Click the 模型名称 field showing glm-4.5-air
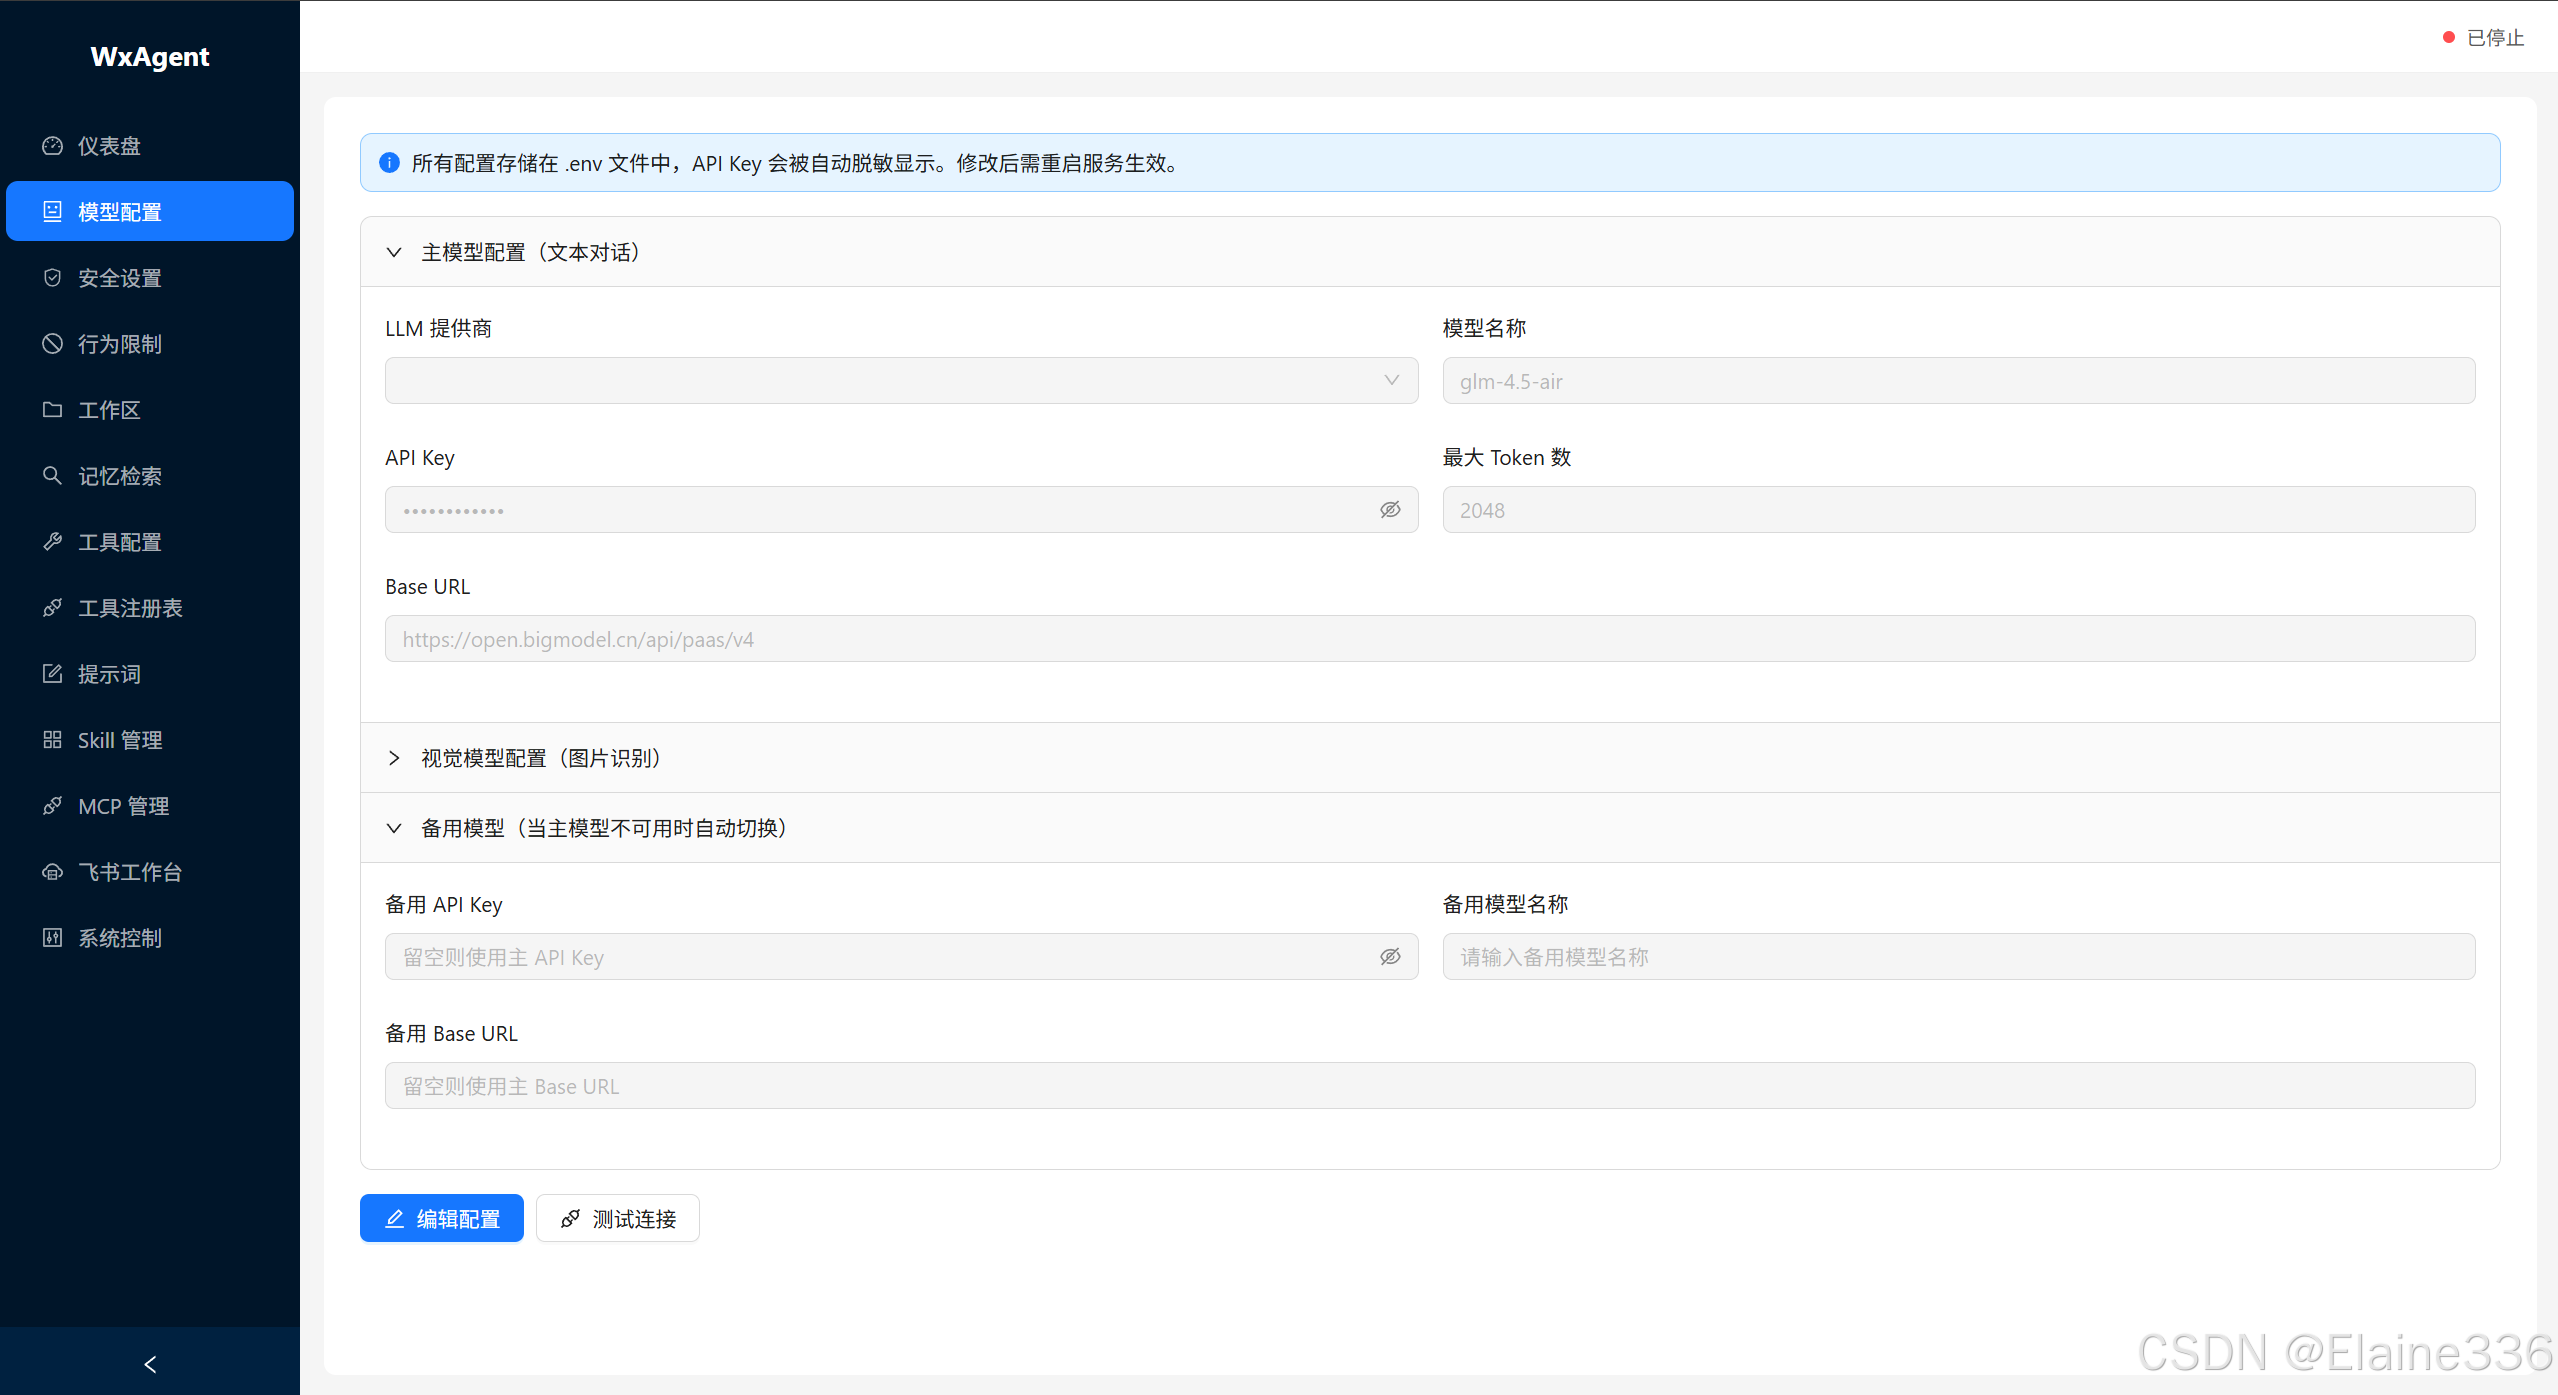Screen dimensions: 2558x1395 pos(1958,381)
